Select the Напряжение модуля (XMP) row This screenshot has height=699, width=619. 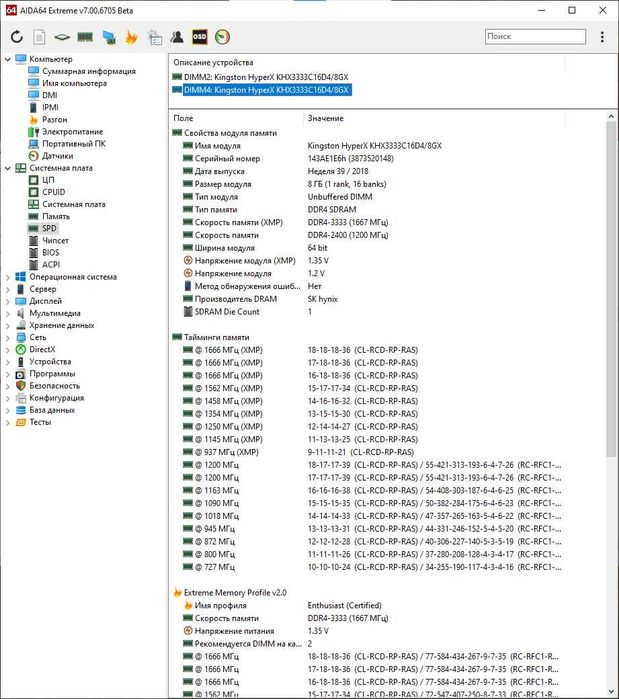(366, 261)
